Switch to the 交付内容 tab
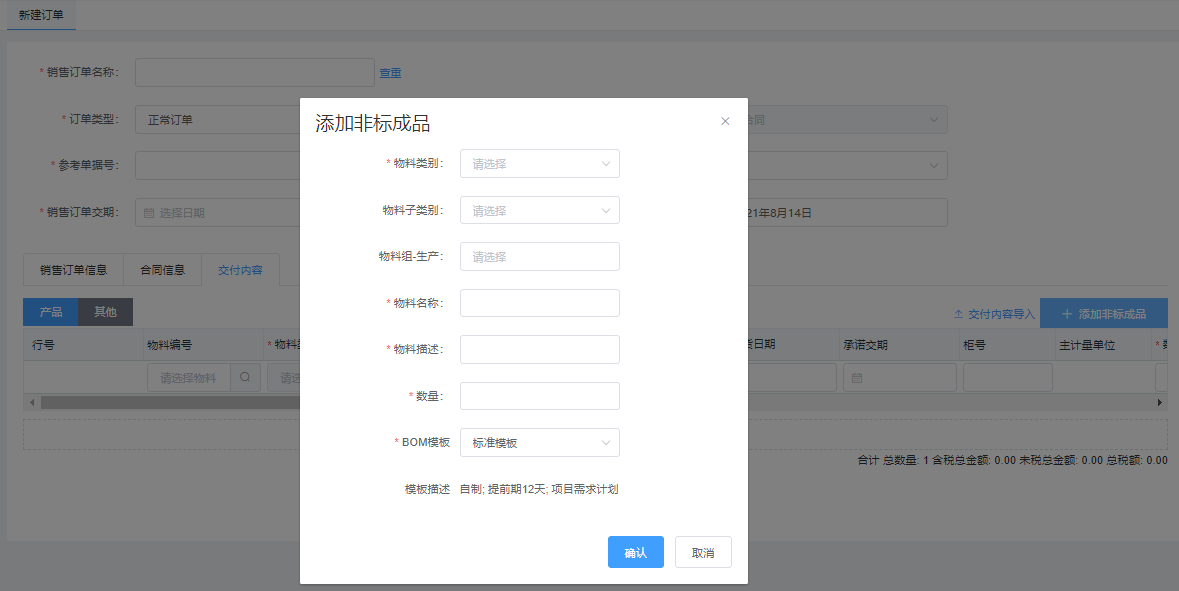Screen dimensions: 1179x591 [240, 270]
